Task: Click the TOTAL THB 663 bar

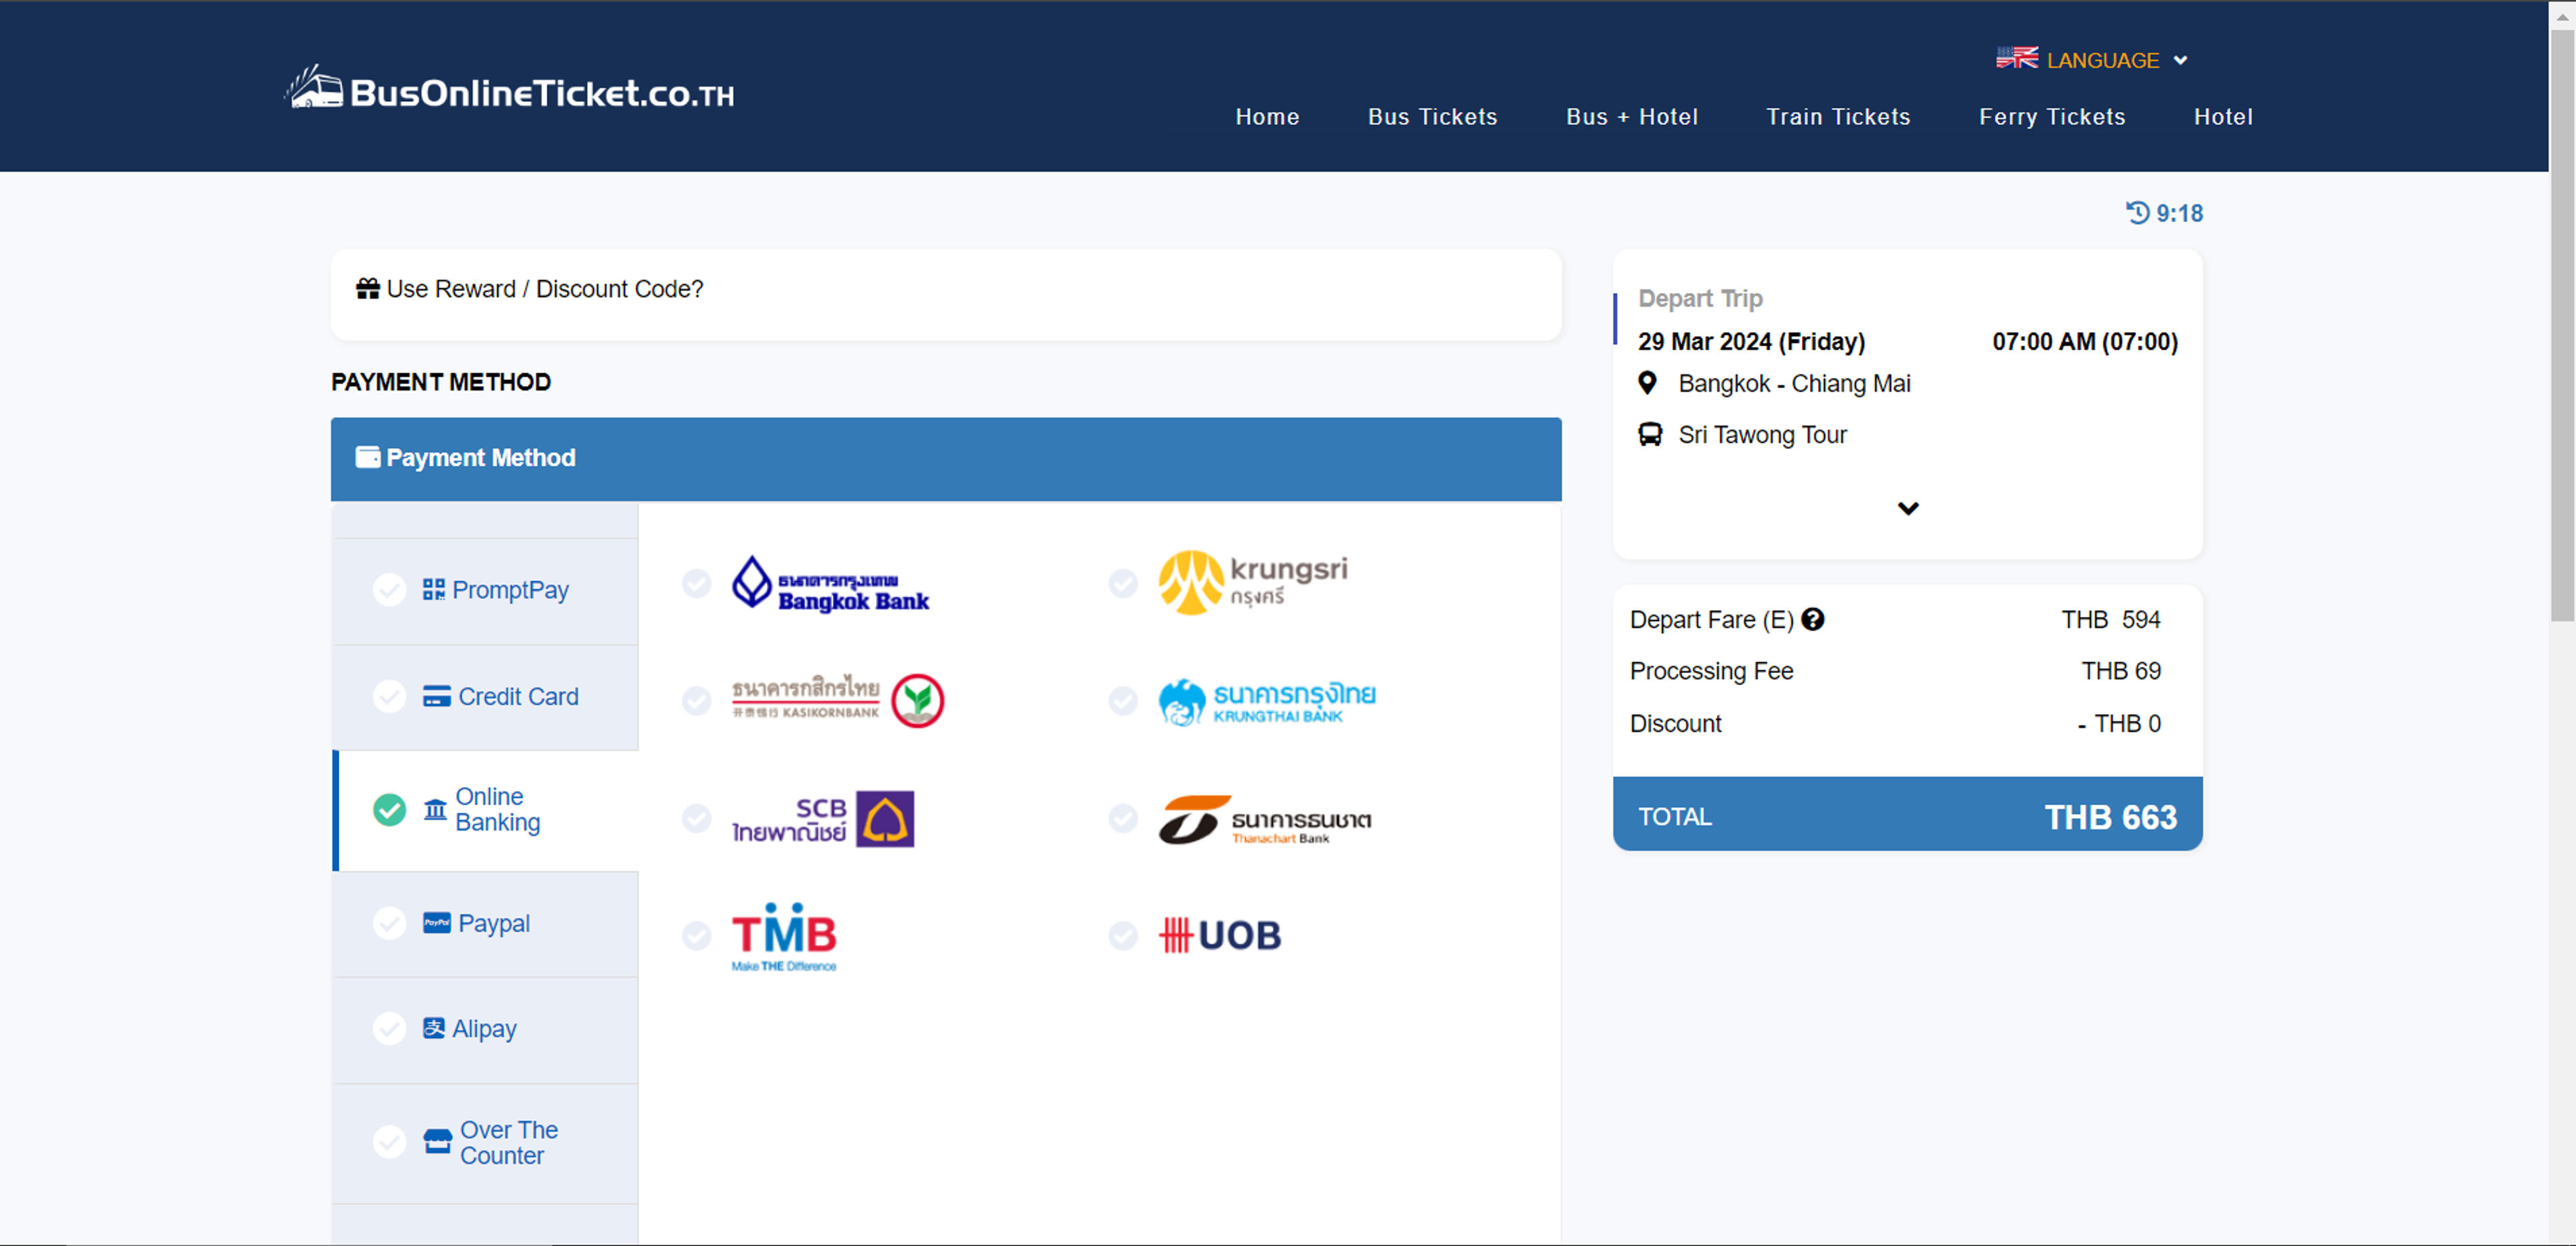Action: 1907,814
